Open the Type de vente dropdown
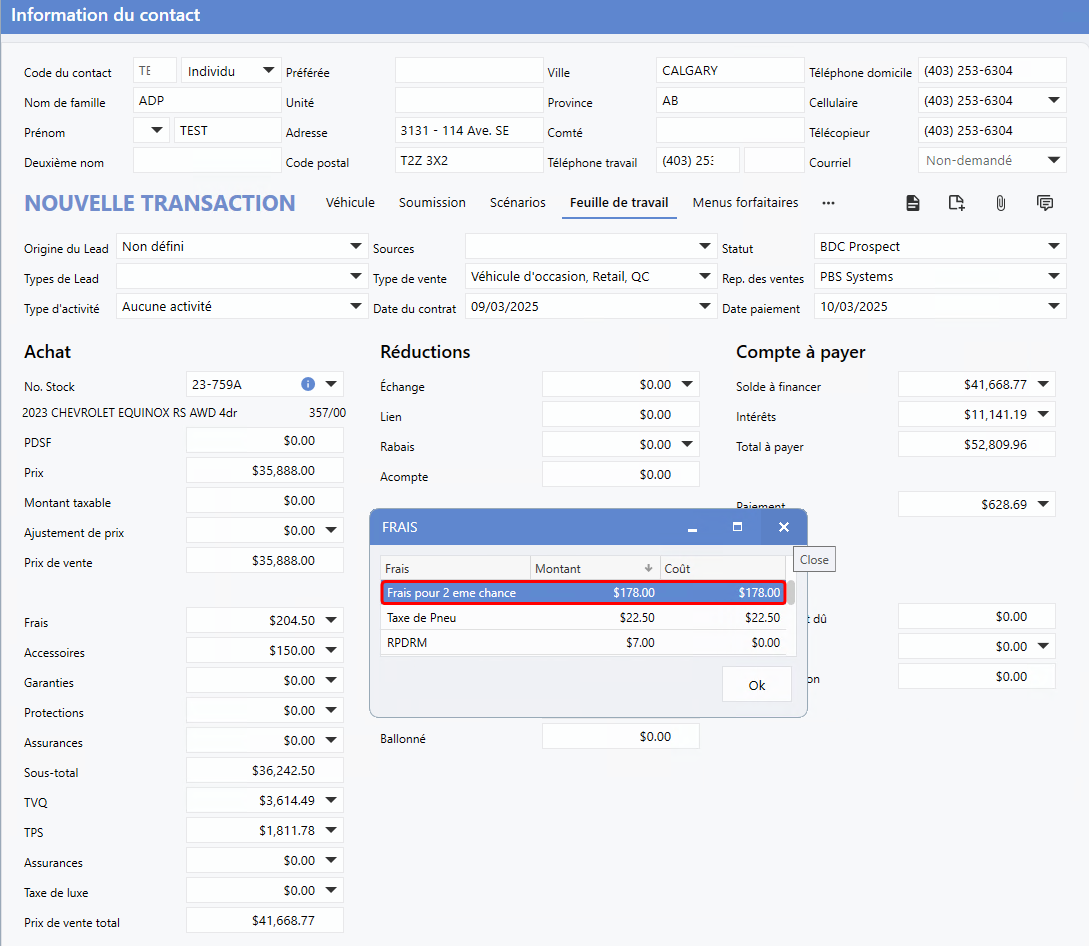The image size is (1089, 946). tap(705, 277)
